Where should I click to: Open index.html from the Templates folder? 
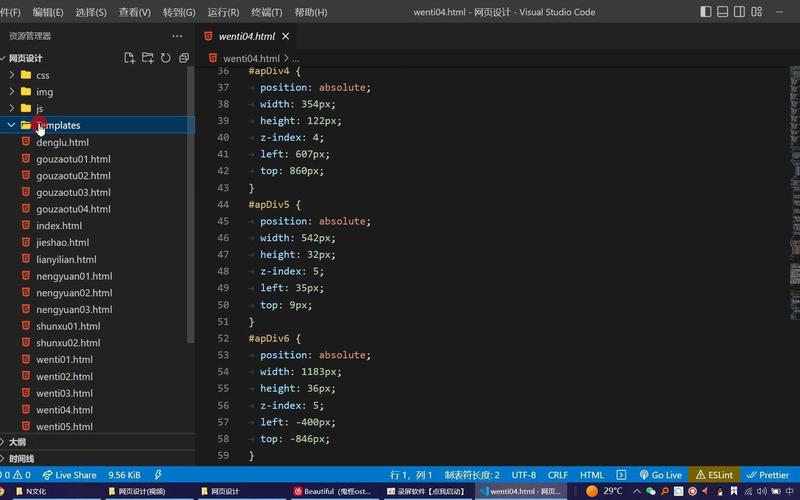click(59, 226)
